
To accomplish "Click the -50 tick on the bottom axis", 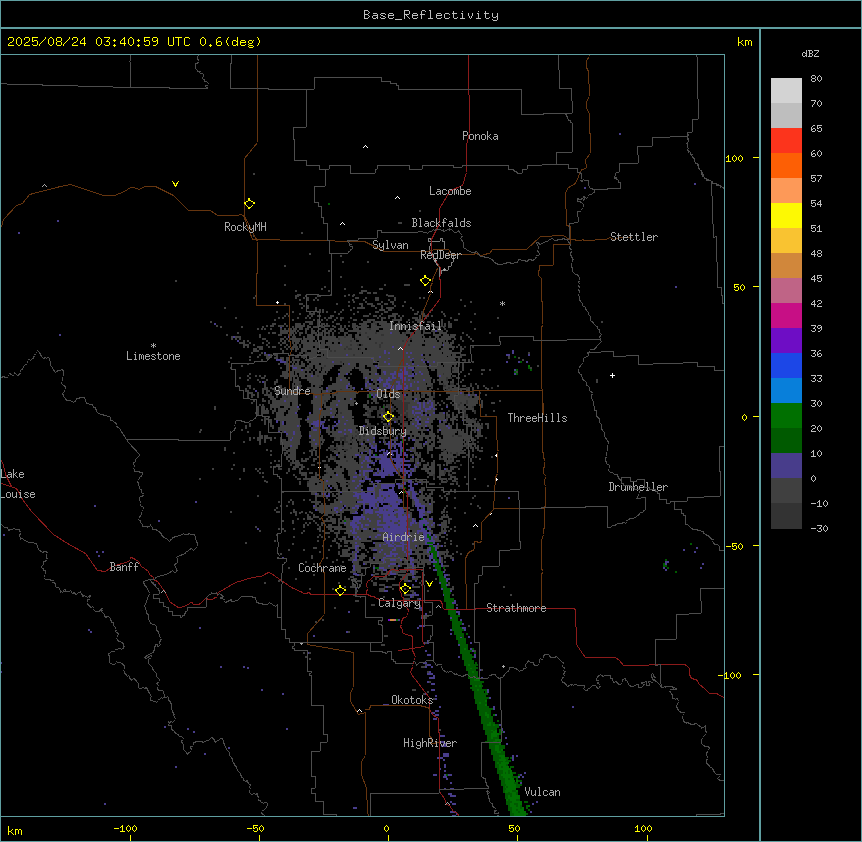I will 255,828.
